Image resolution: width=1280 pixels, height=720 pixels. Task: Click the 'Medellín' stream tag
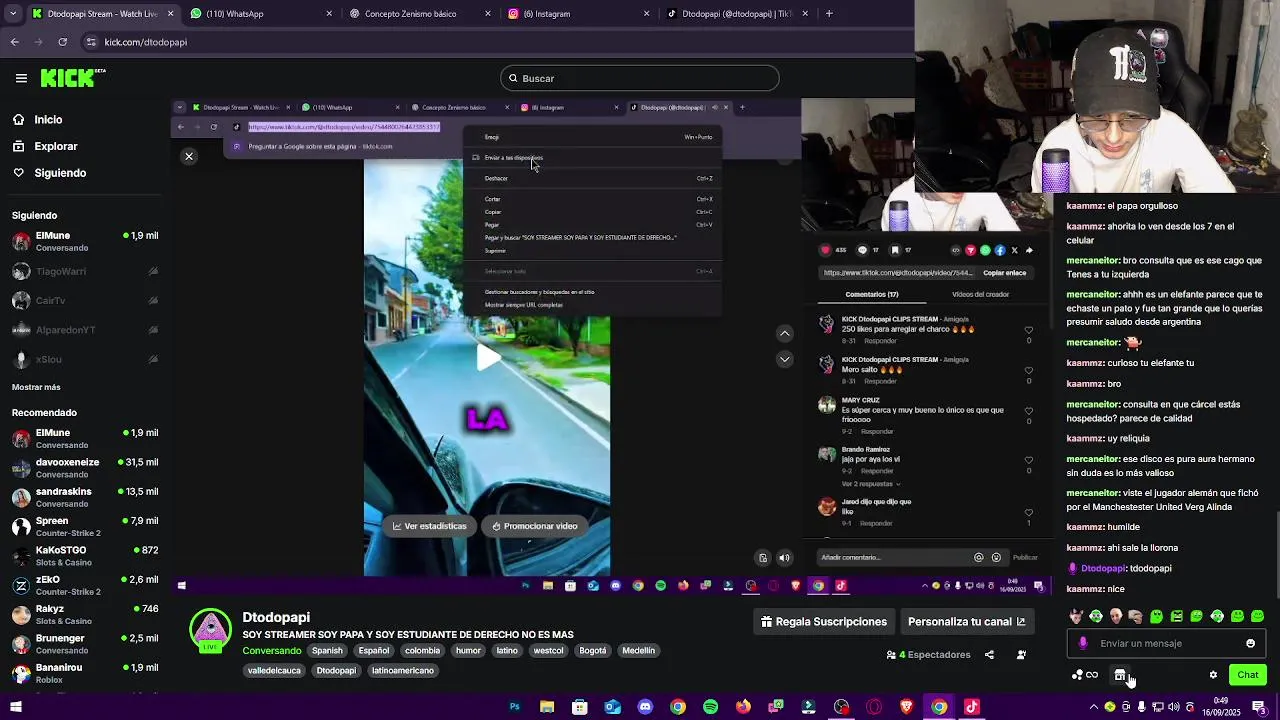point(638,651)
